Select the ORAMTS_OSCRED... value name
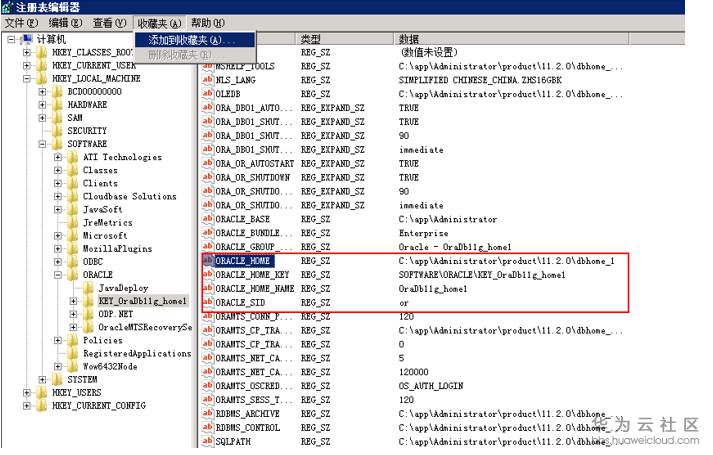The image size is (713, 455). pos(254,386)
